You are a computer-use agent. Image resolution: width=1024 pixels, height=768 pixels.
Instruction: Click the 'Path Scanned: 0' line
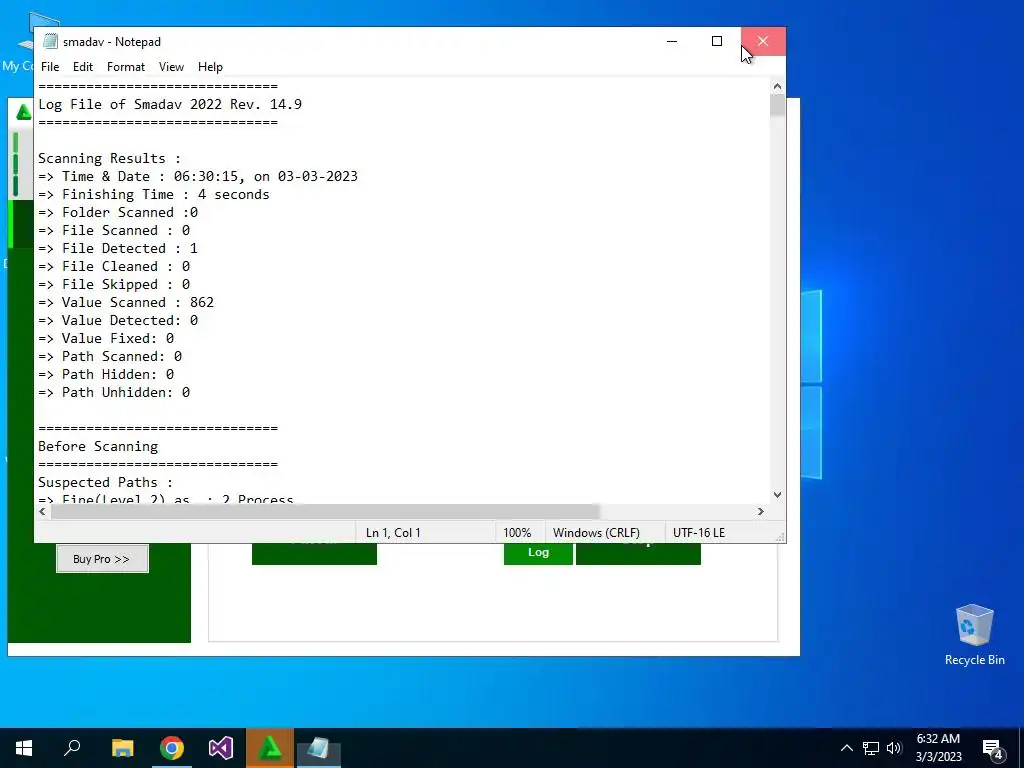click(110, 357)
